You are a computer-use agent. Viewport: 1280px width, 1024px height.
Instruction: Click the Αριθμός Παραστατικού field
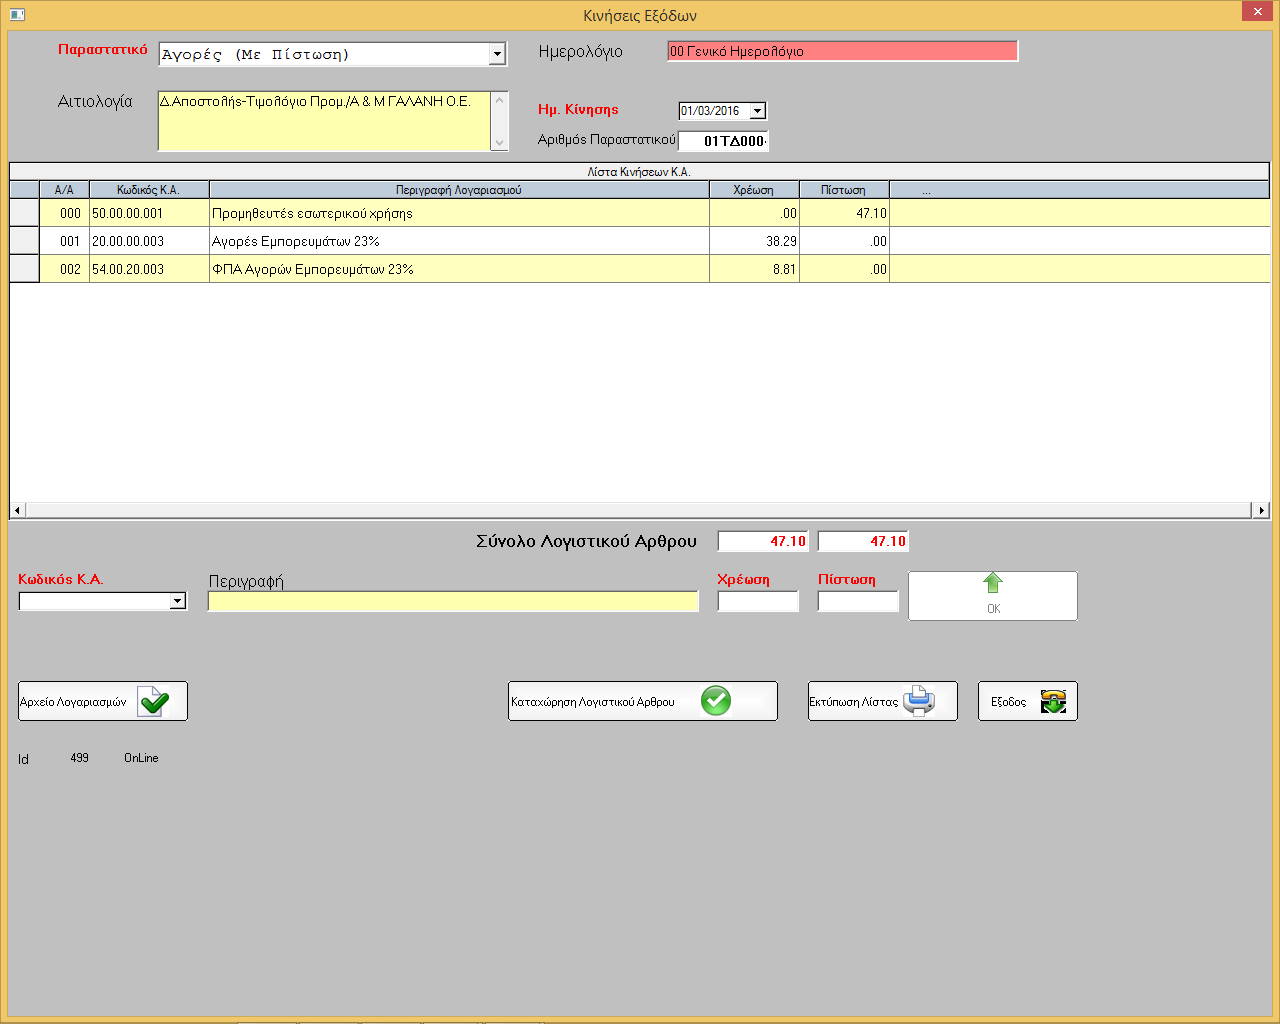coord(723,141)
